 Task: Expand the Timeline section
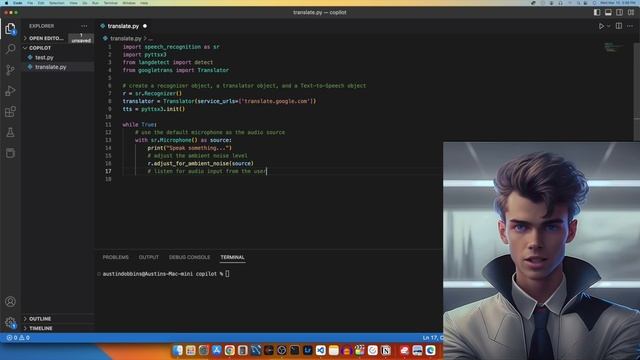click(40, 328)
